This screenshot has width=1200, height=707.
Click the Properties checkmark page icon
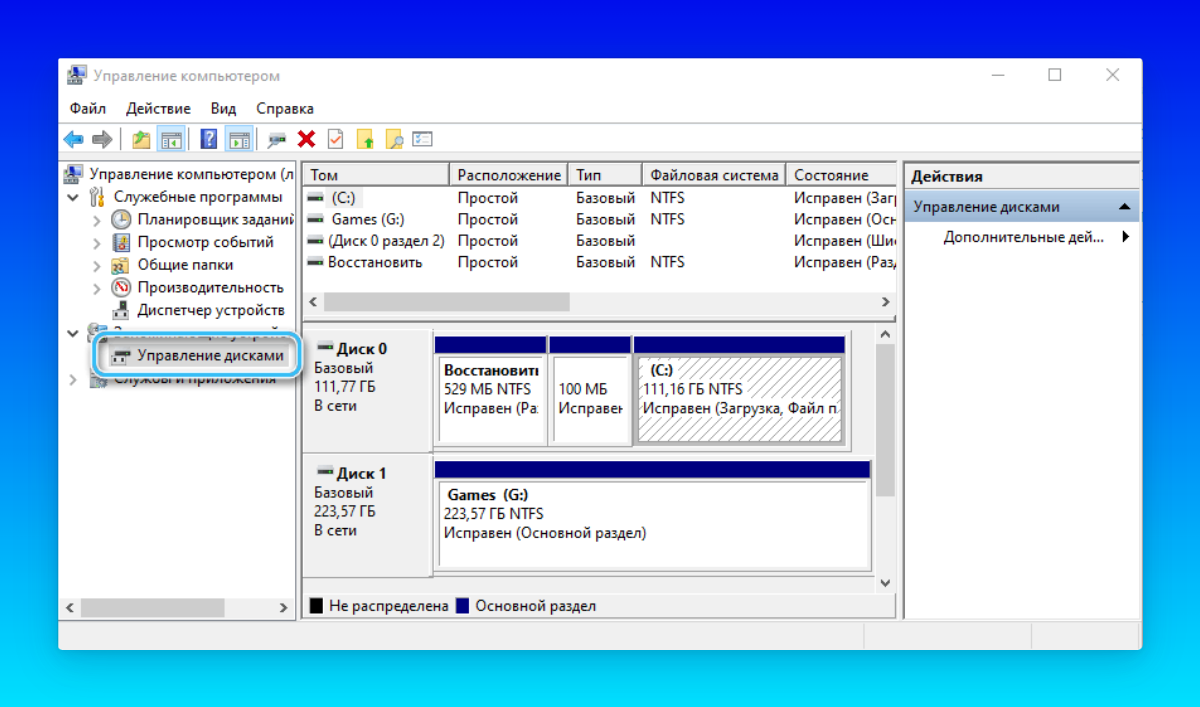point(336,139)
